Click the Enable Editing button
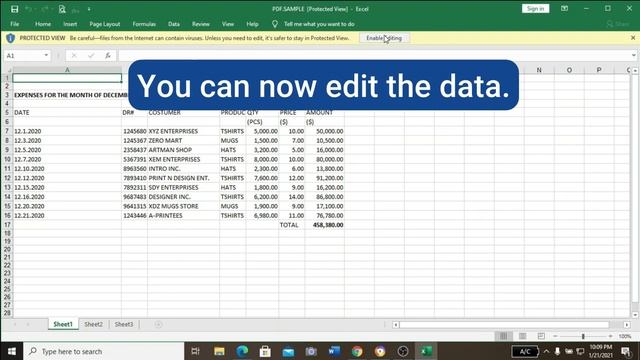This screenshot has height=360, width=640. coord(384,38)
